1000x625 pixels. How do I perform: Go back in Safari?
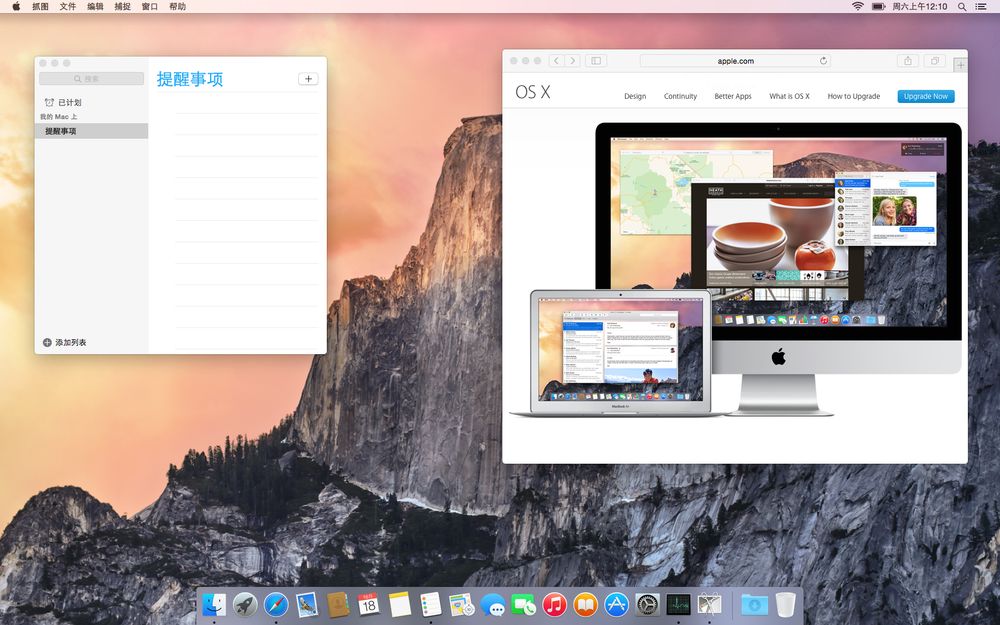coord(556,61)
